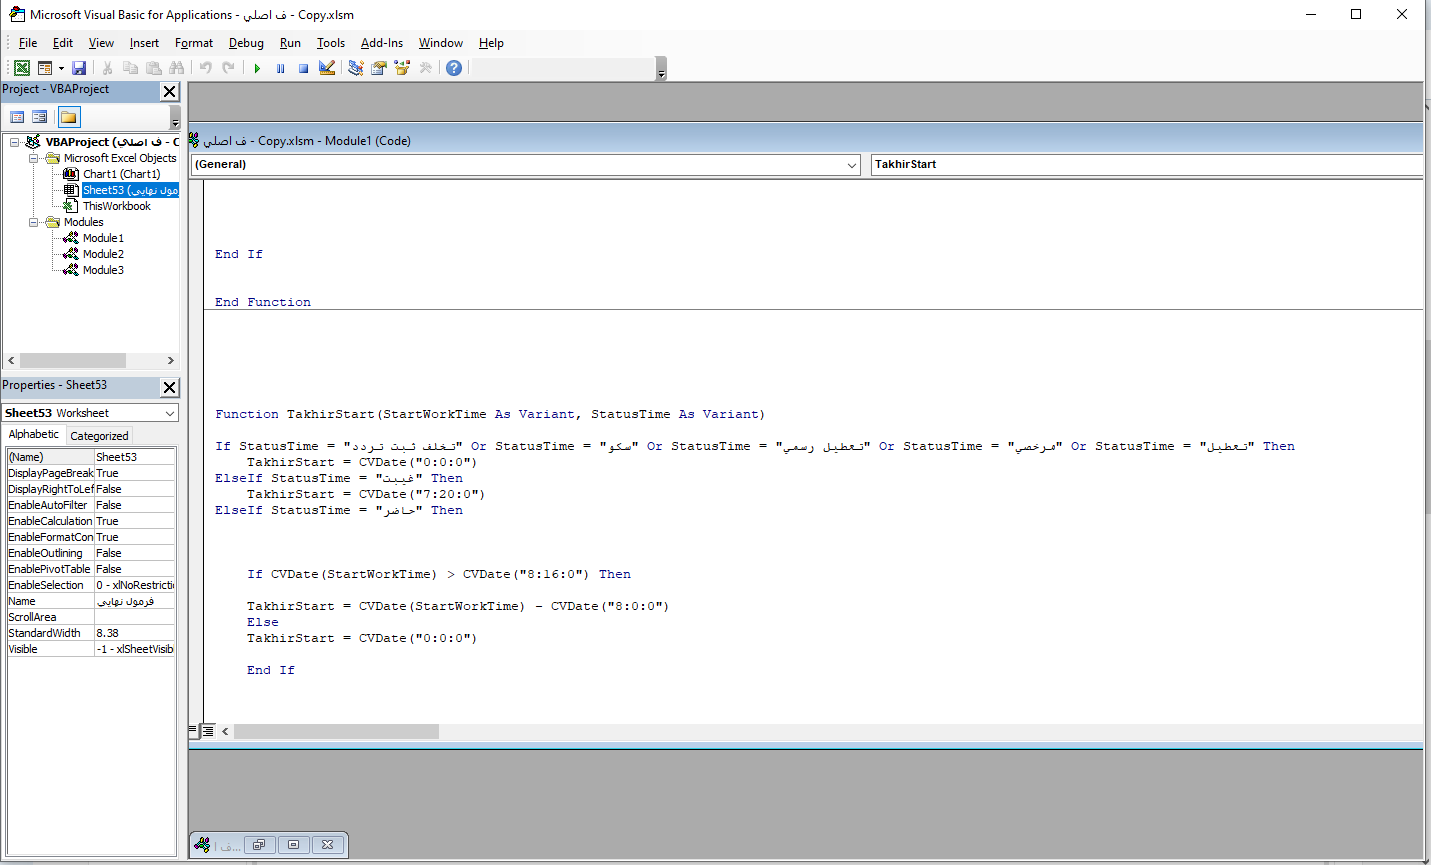
Task: Open the Object Browser icon
Action: [402, 68]
